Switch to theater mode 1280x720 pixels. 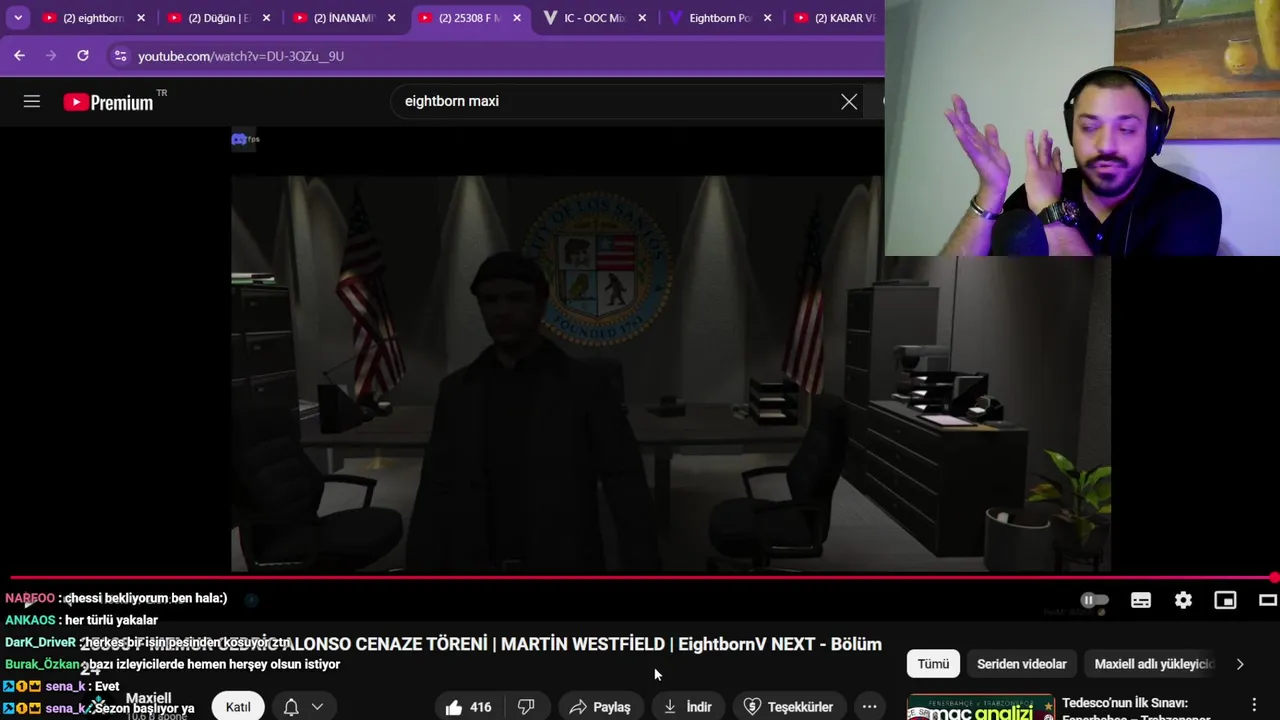click(x=1267, y=600)
